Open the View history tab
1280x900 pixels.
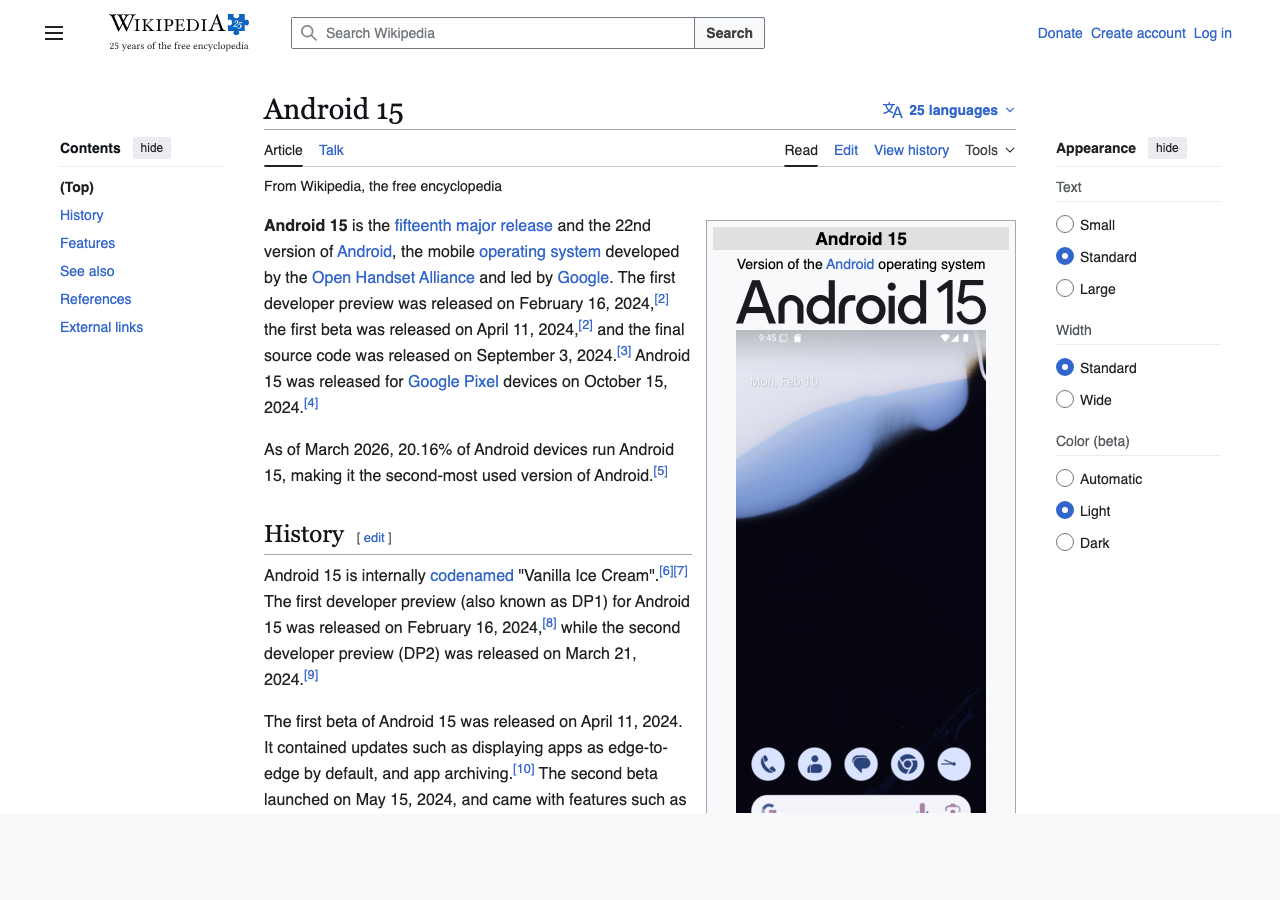click(x=911, y=150)
